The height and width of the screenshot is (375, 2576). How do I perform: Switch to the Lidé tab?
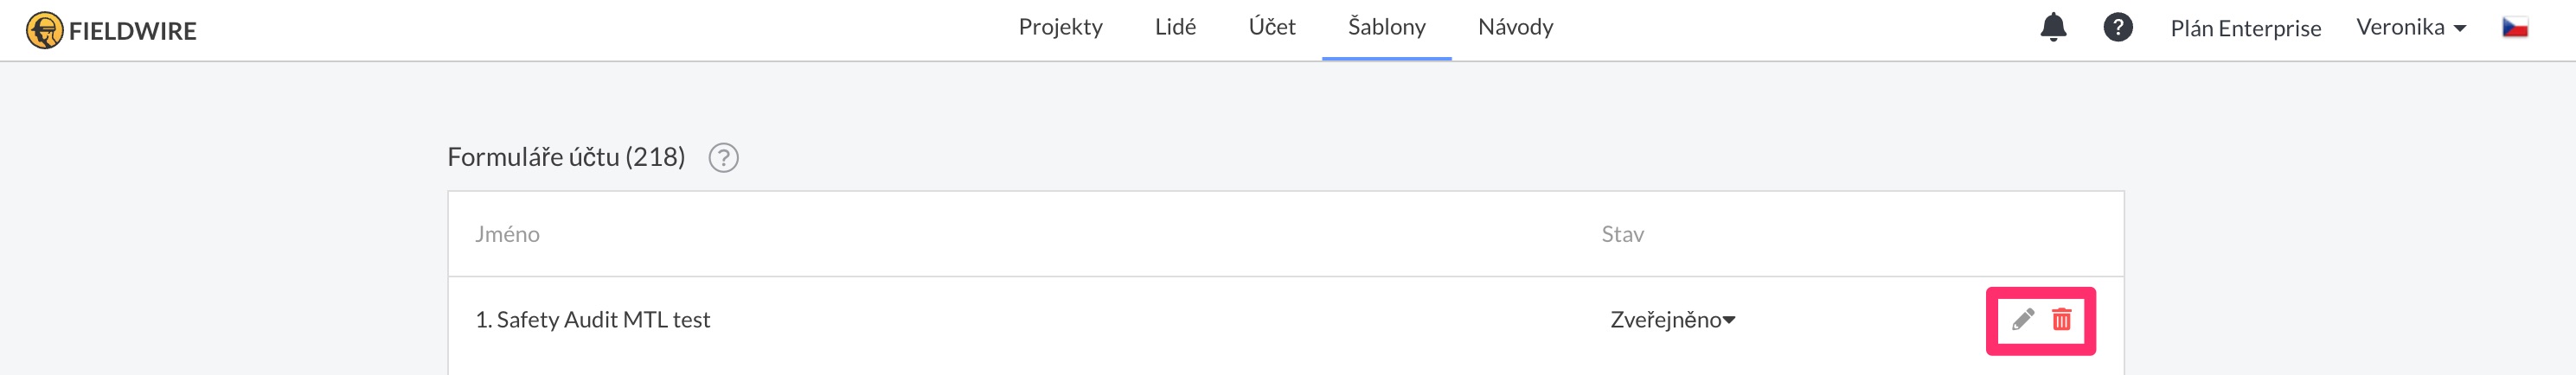1175,27
